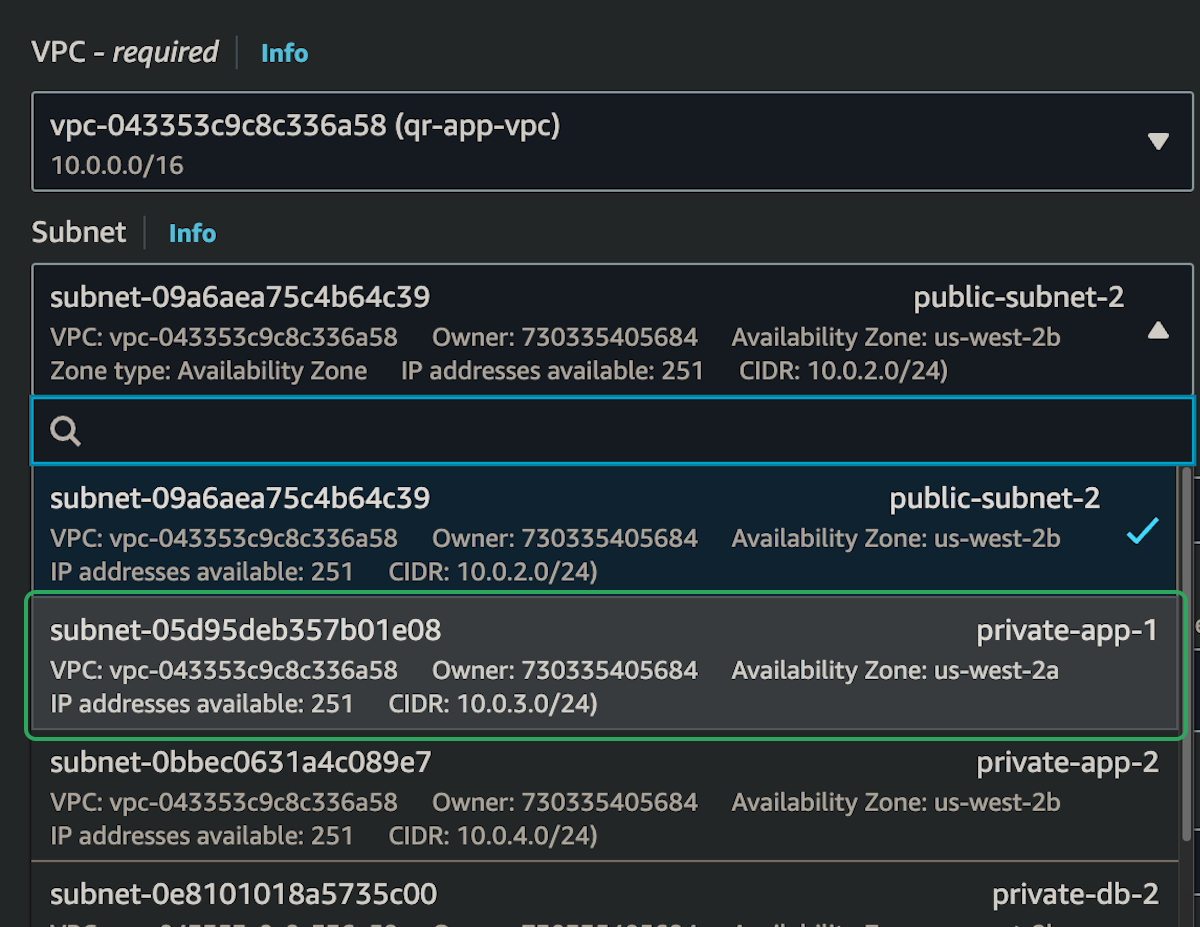
Task: Choose the private-db-2 subnet option
Action: click(607, 895)
